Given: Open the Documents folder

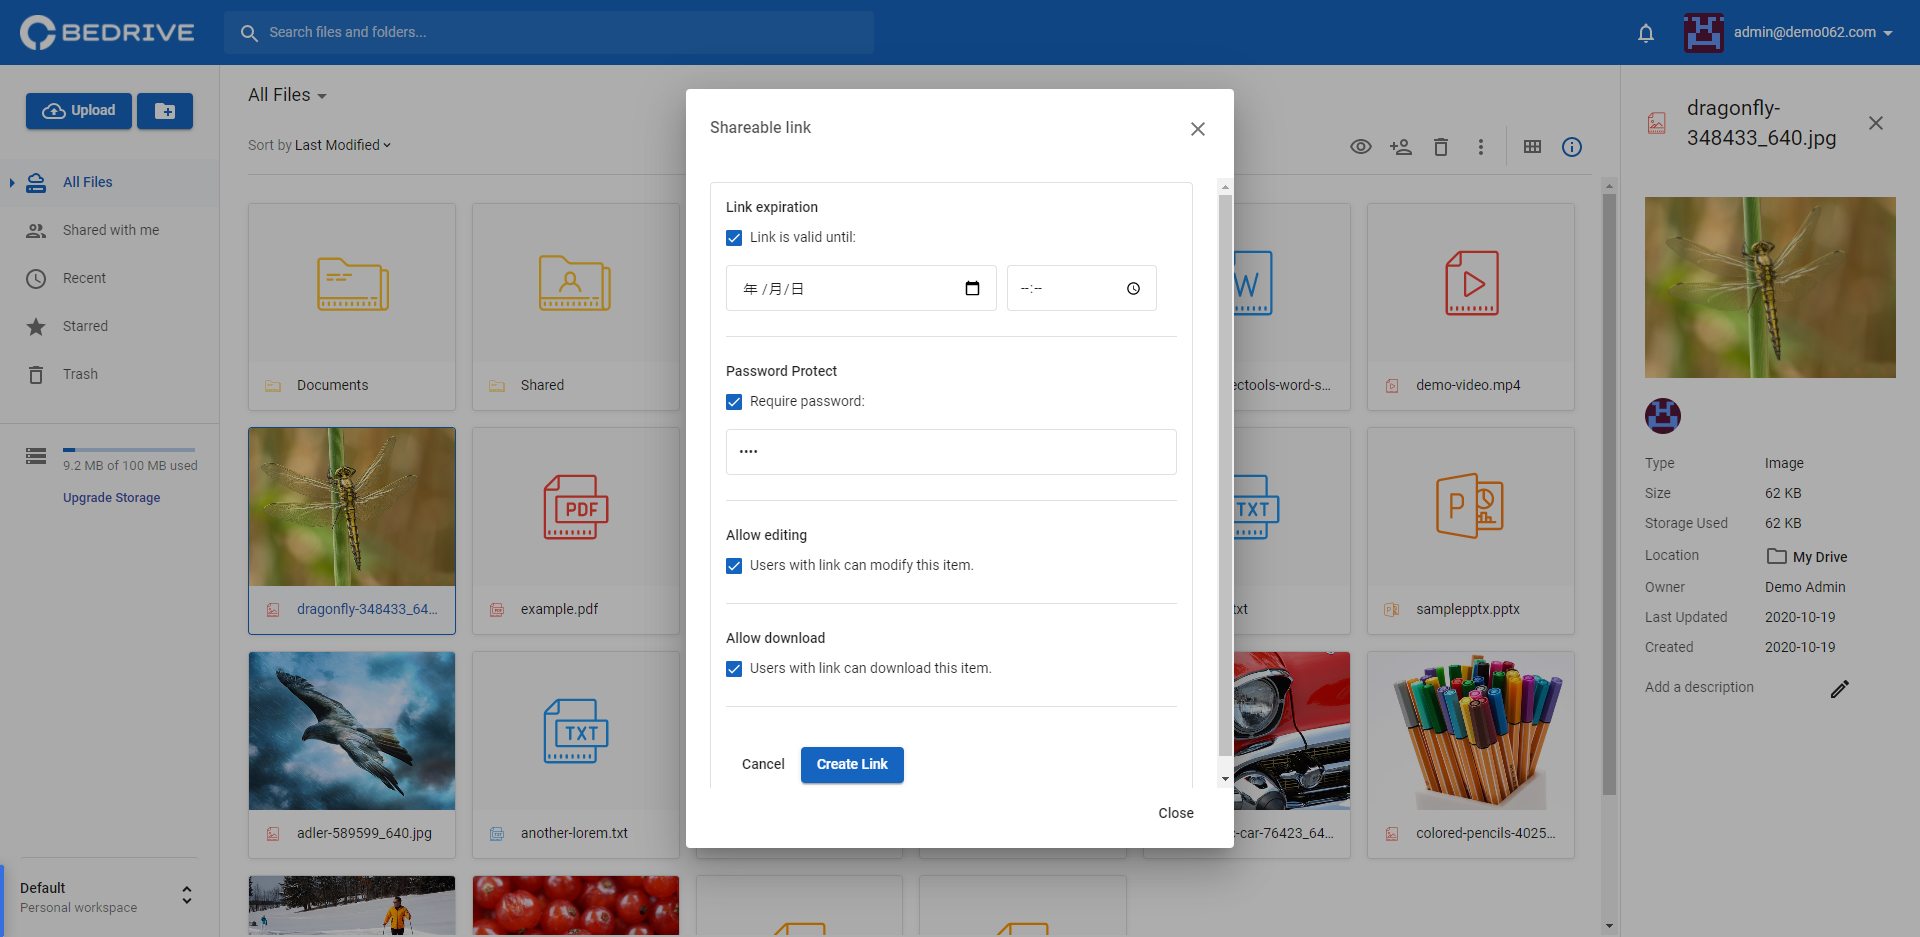Looking at the screenshot, I should (x=352, y=307).
